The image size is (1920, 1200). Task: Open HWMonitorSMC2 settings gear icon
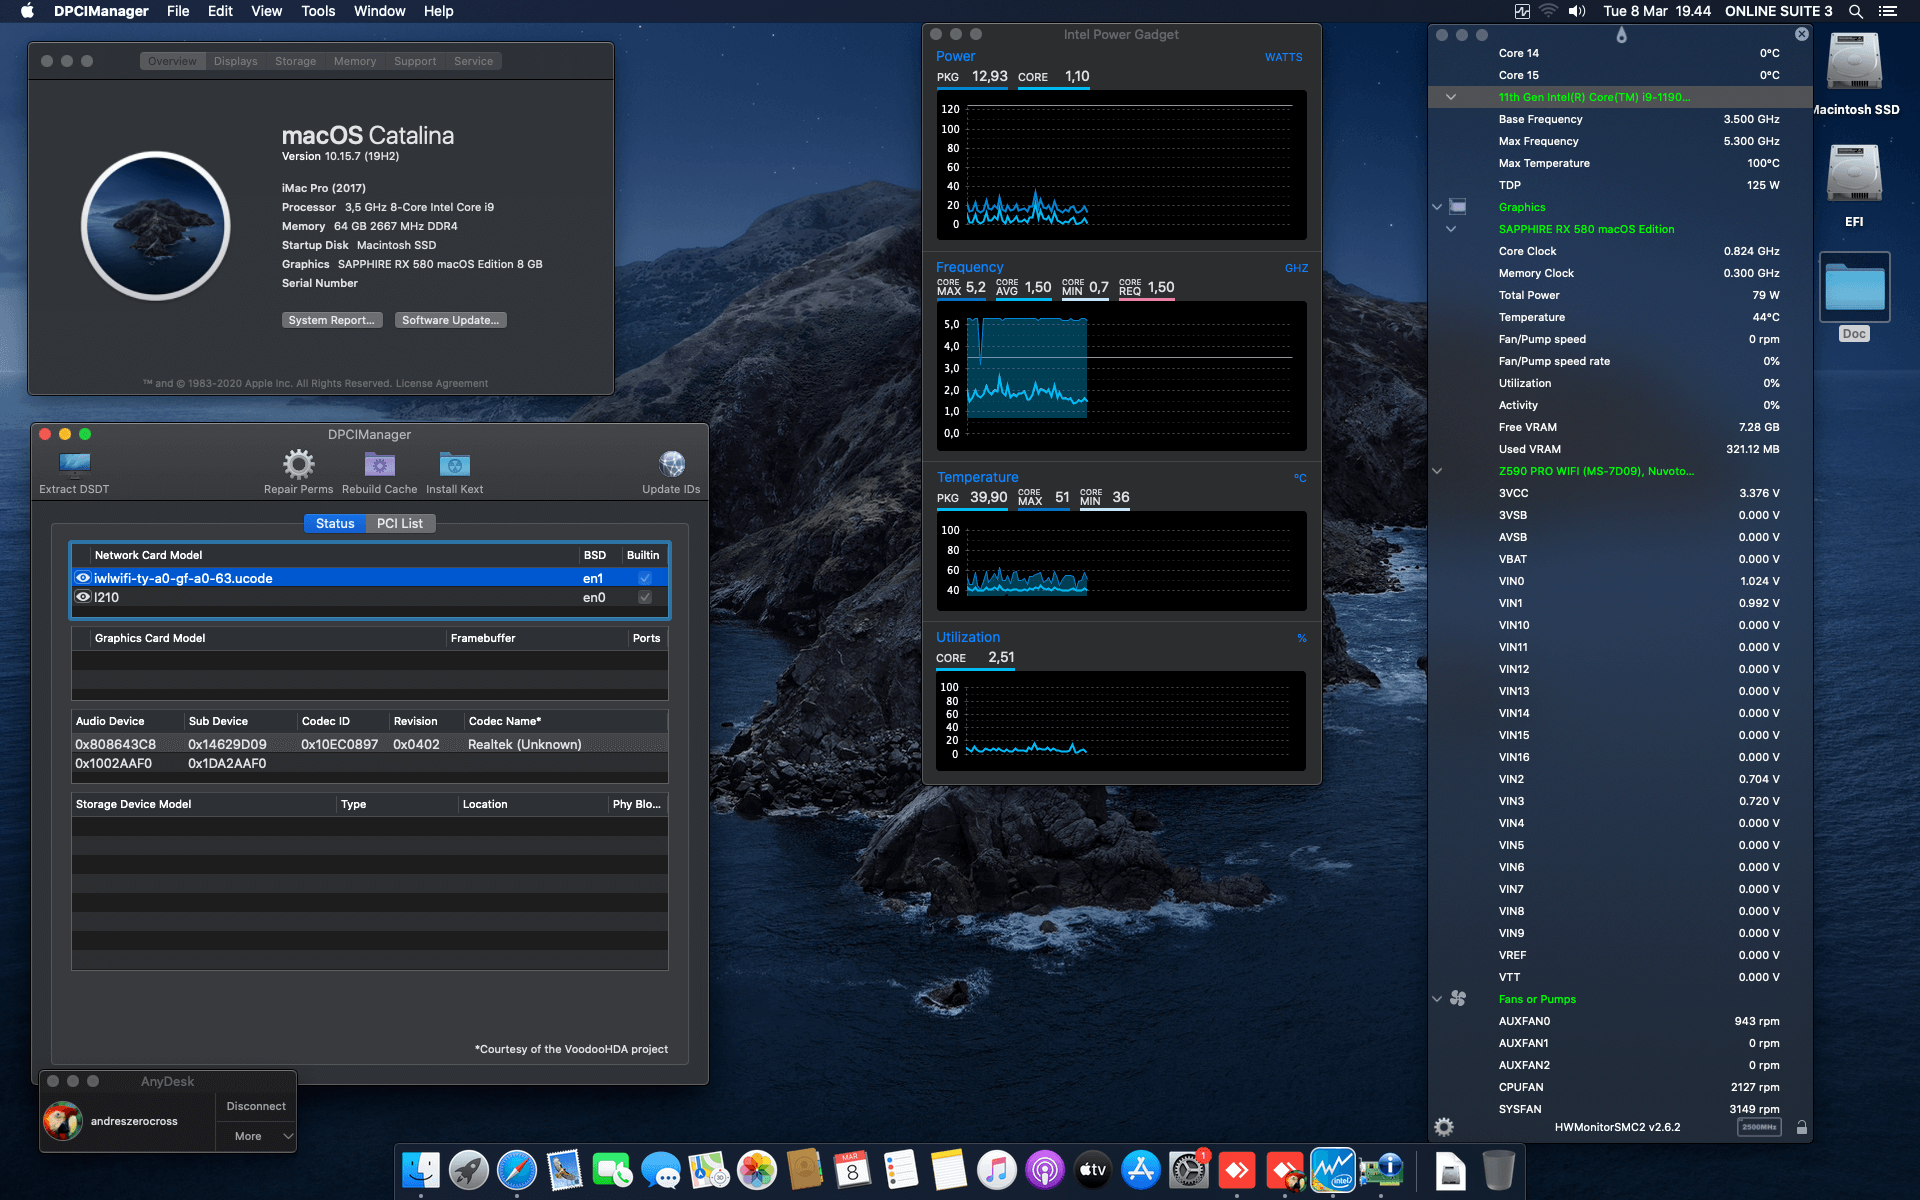(1444, 1127)
